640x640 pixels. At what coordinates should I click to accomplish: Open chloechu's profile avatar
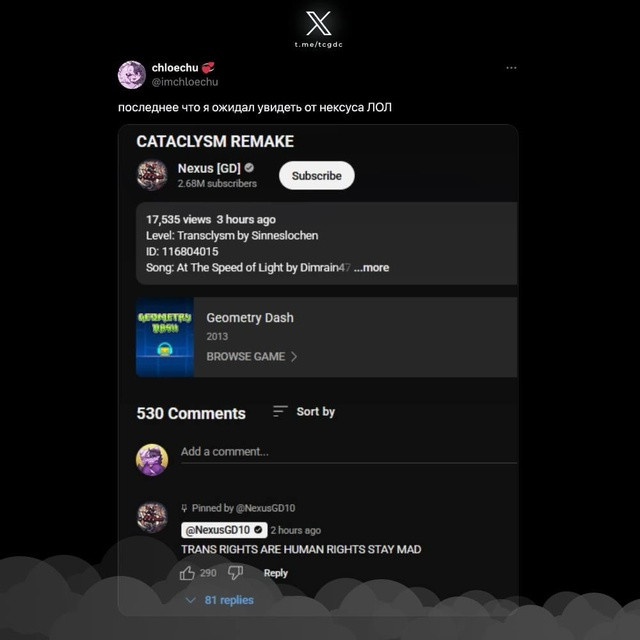(x=132, y=75)
